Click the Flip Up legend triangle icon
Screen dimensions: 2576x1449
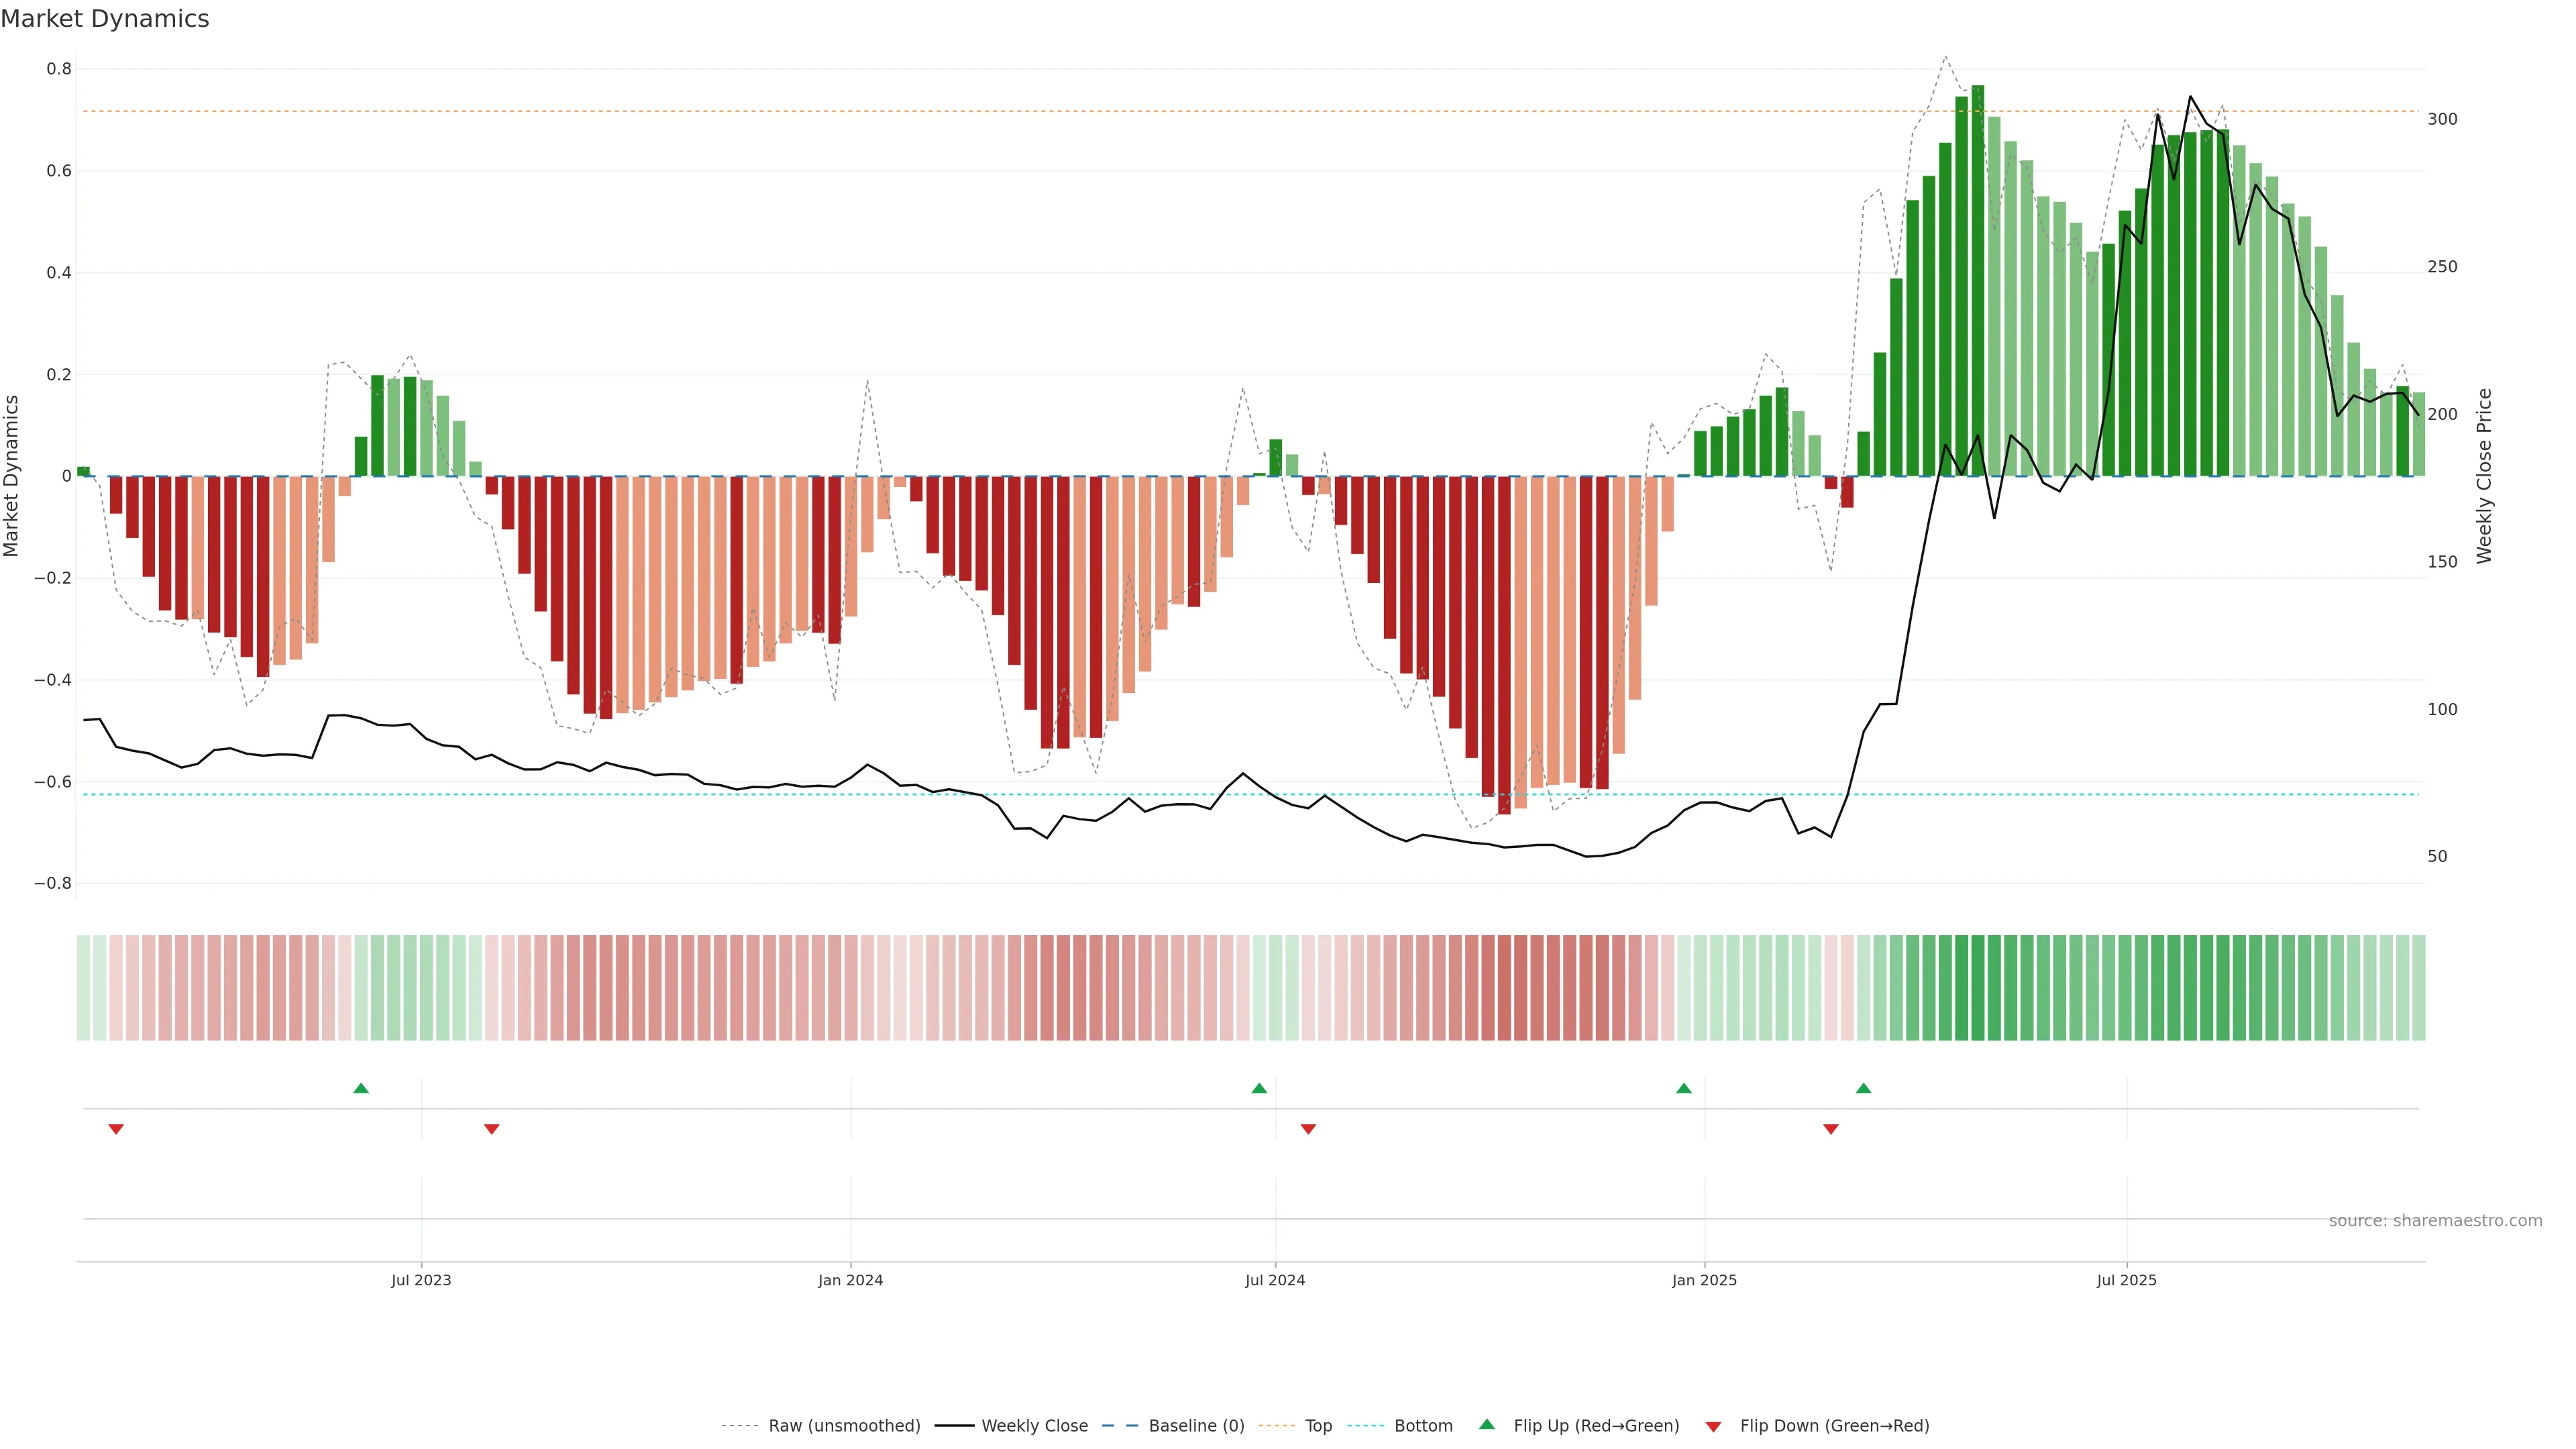[1487, 1424]
